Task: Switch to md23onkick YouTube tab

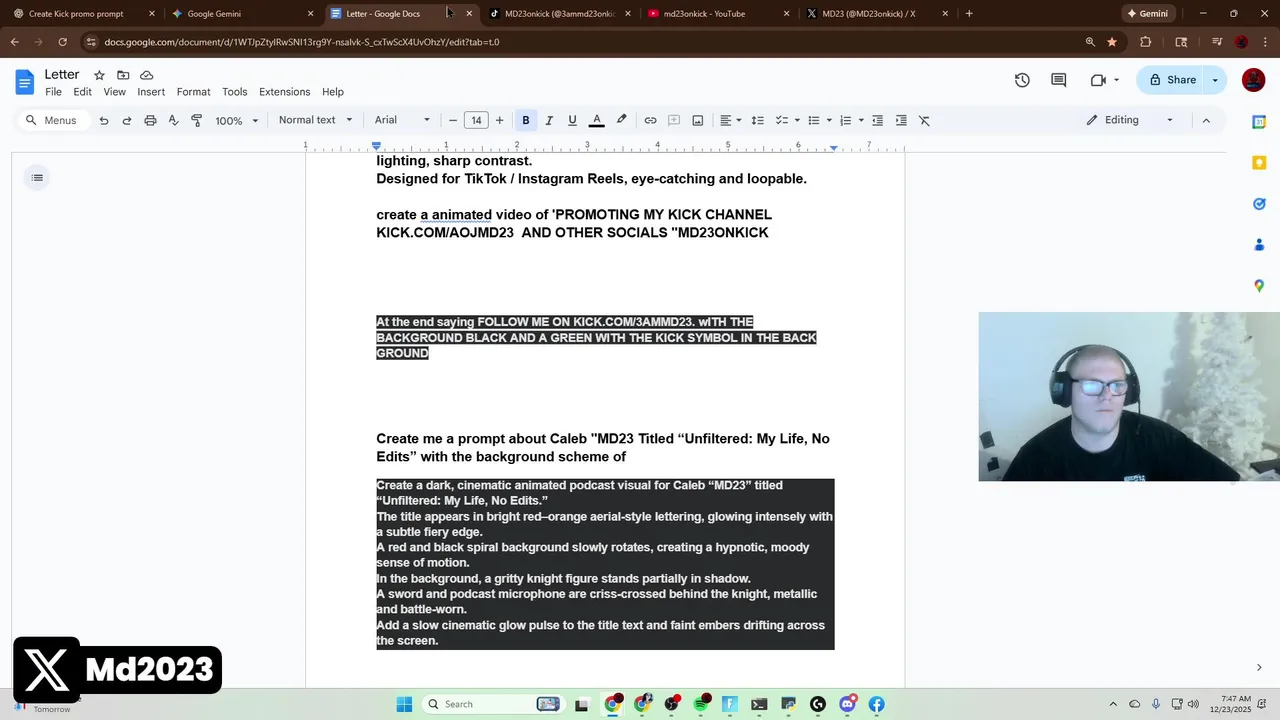Action: (x=717, y=14)
